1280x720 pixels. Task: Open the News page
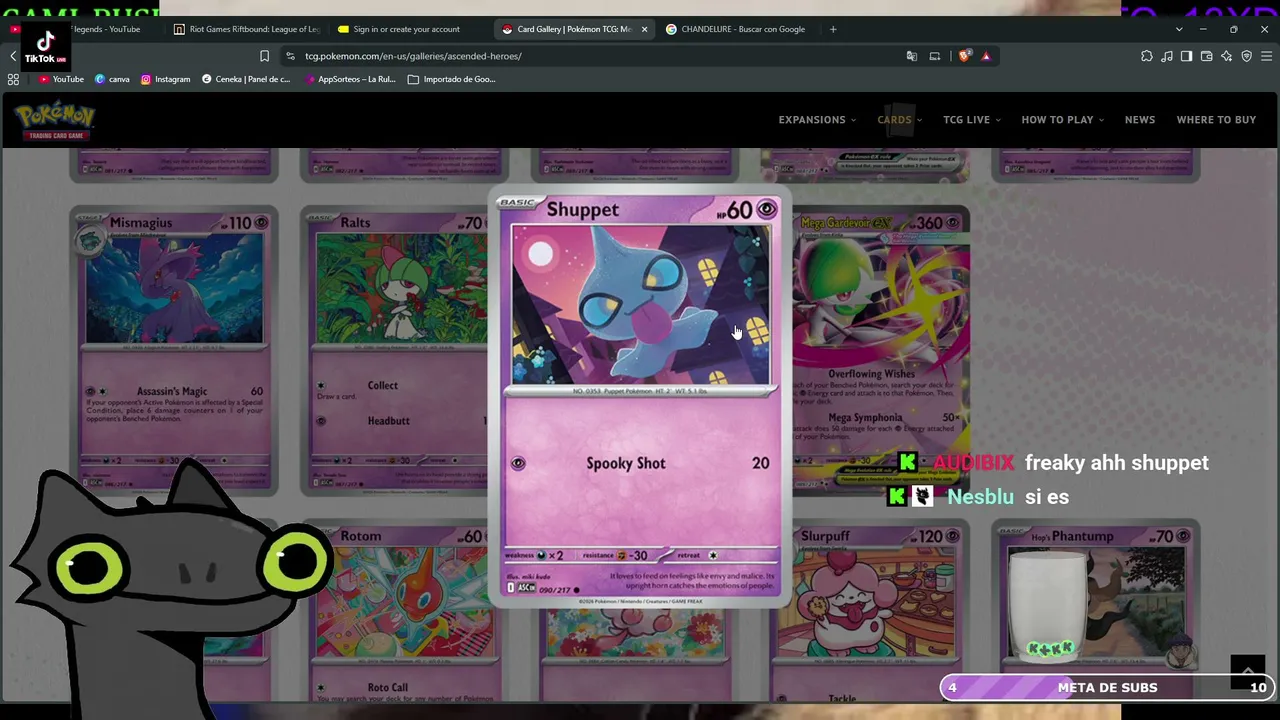click(x=1140, y=120)
